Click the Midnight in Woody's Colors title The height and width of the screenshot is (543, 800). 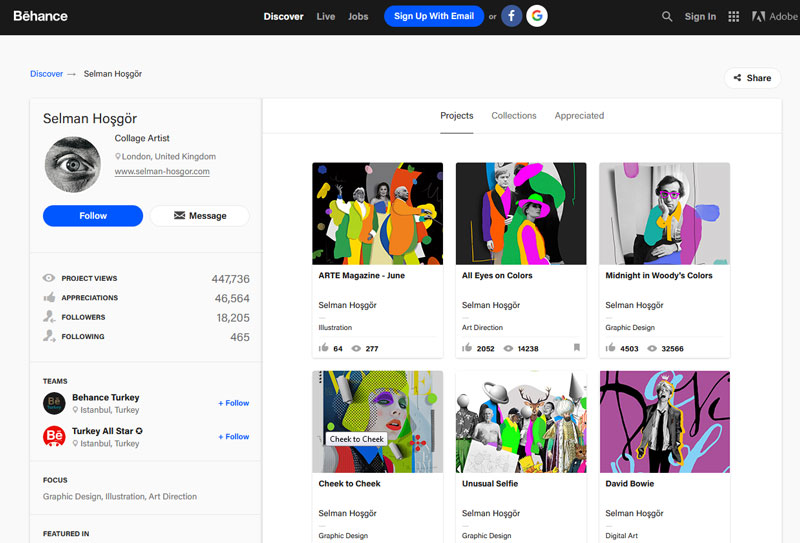(x=659, y=276)
